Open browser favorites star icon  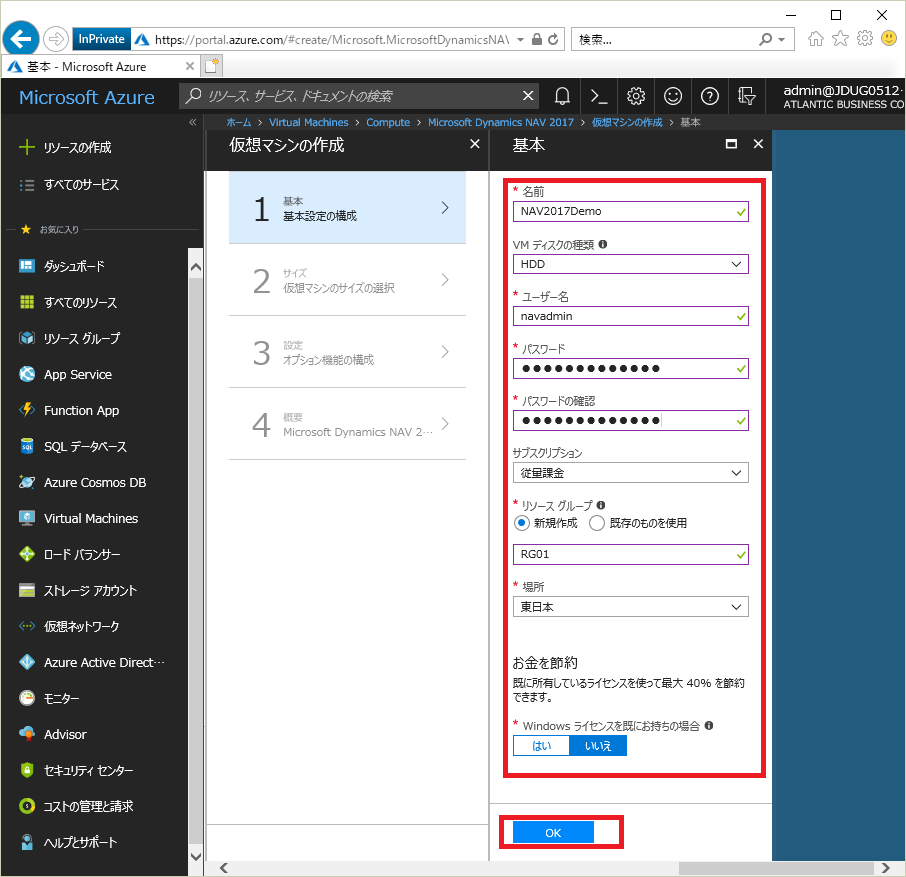pos(840,39)
